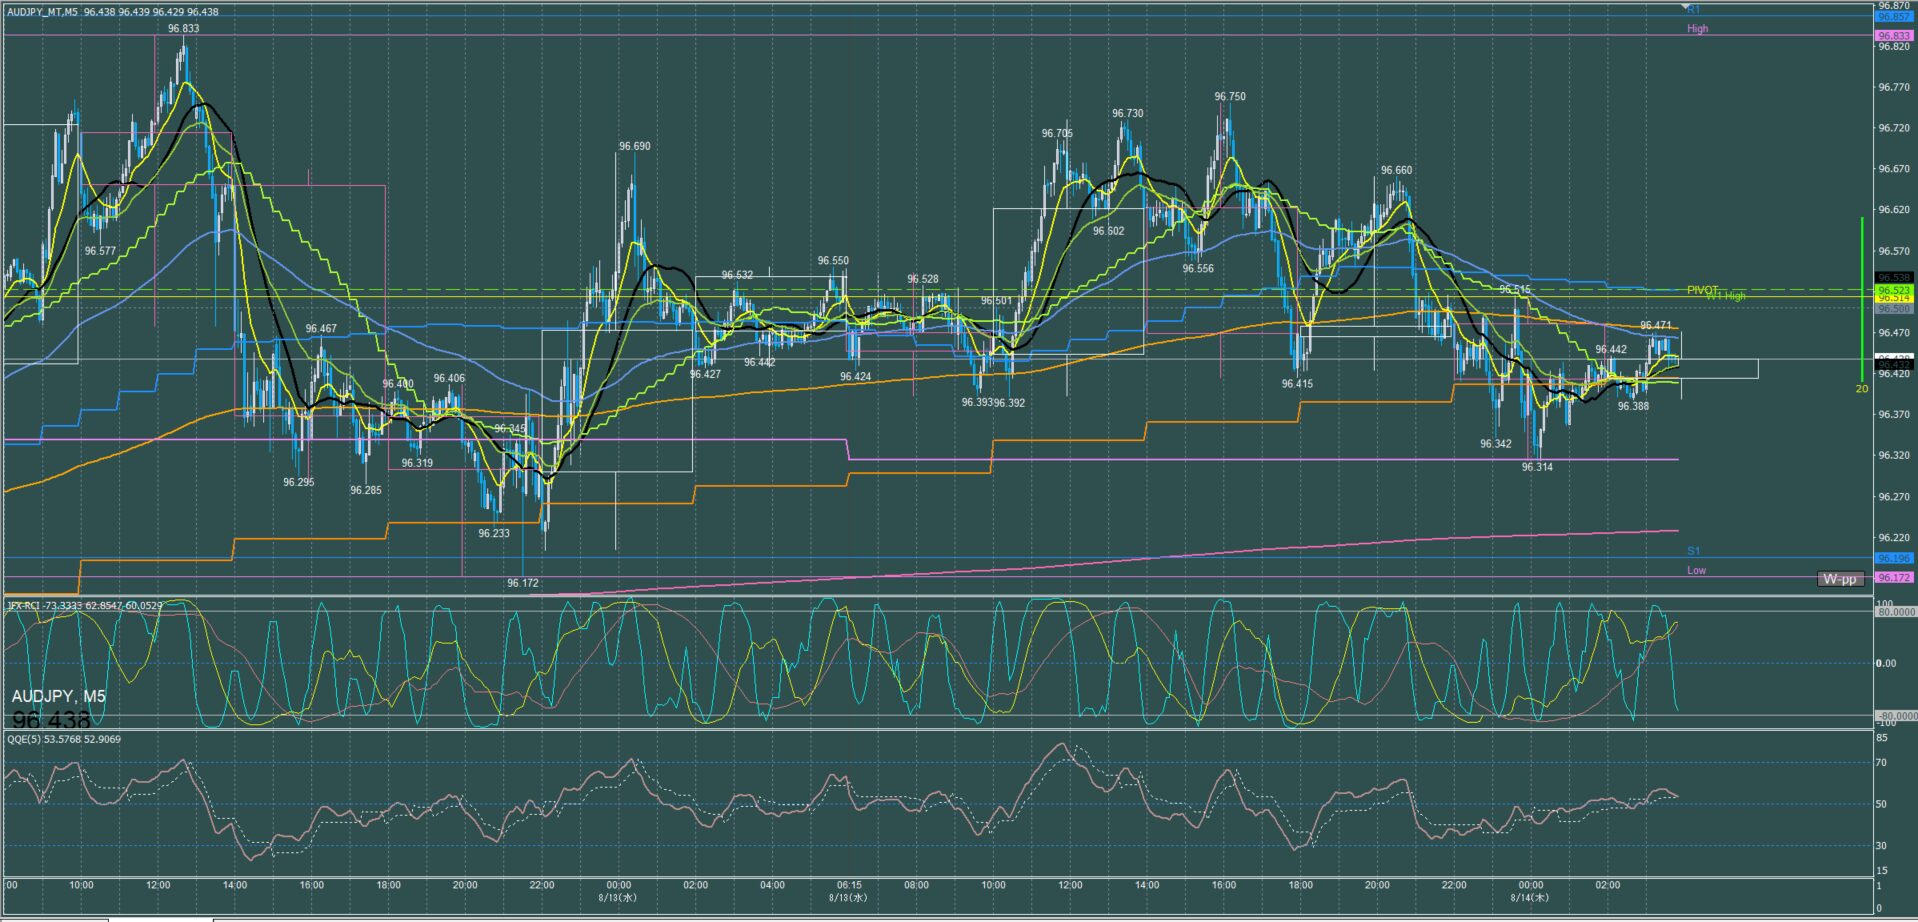The width and height of the screenshot is (1918, 922).
Task: Click the 96.532 price label
Action: point(737,275)
